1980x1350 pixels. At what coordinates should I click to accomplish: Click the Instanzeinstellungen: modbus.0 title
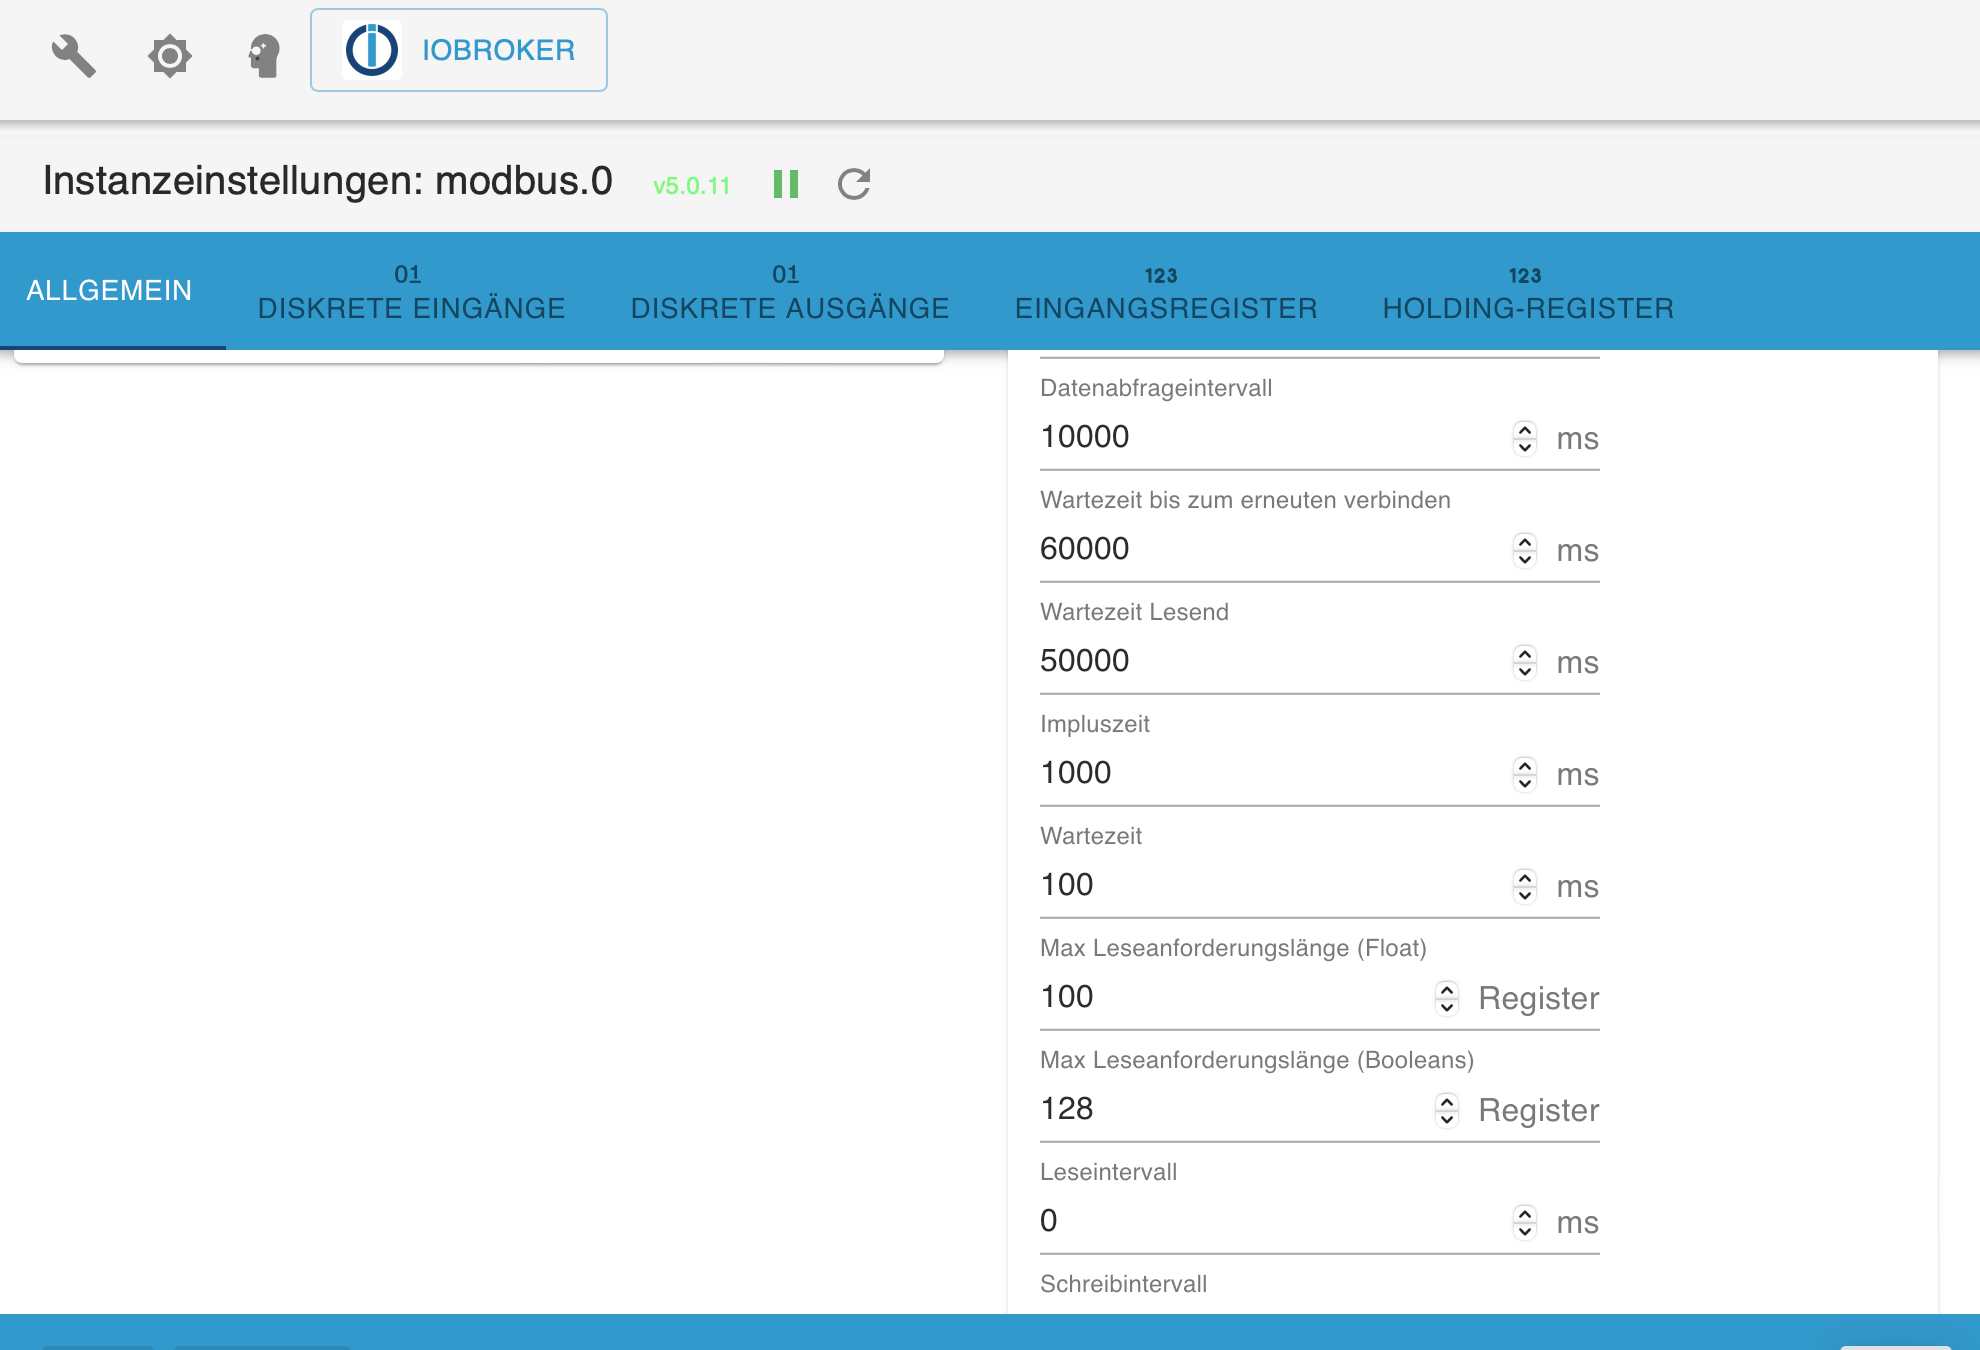pyautogui.click(x=327, y=181)
